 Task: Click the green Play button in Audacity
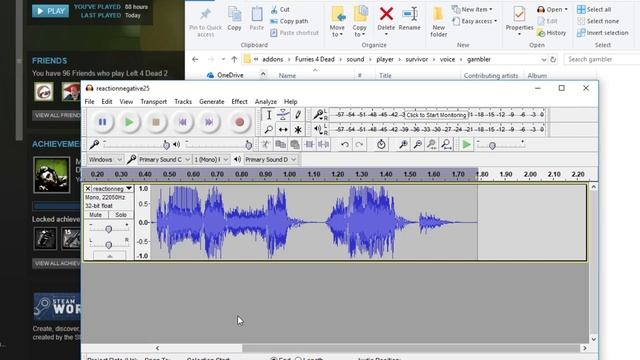129,122
